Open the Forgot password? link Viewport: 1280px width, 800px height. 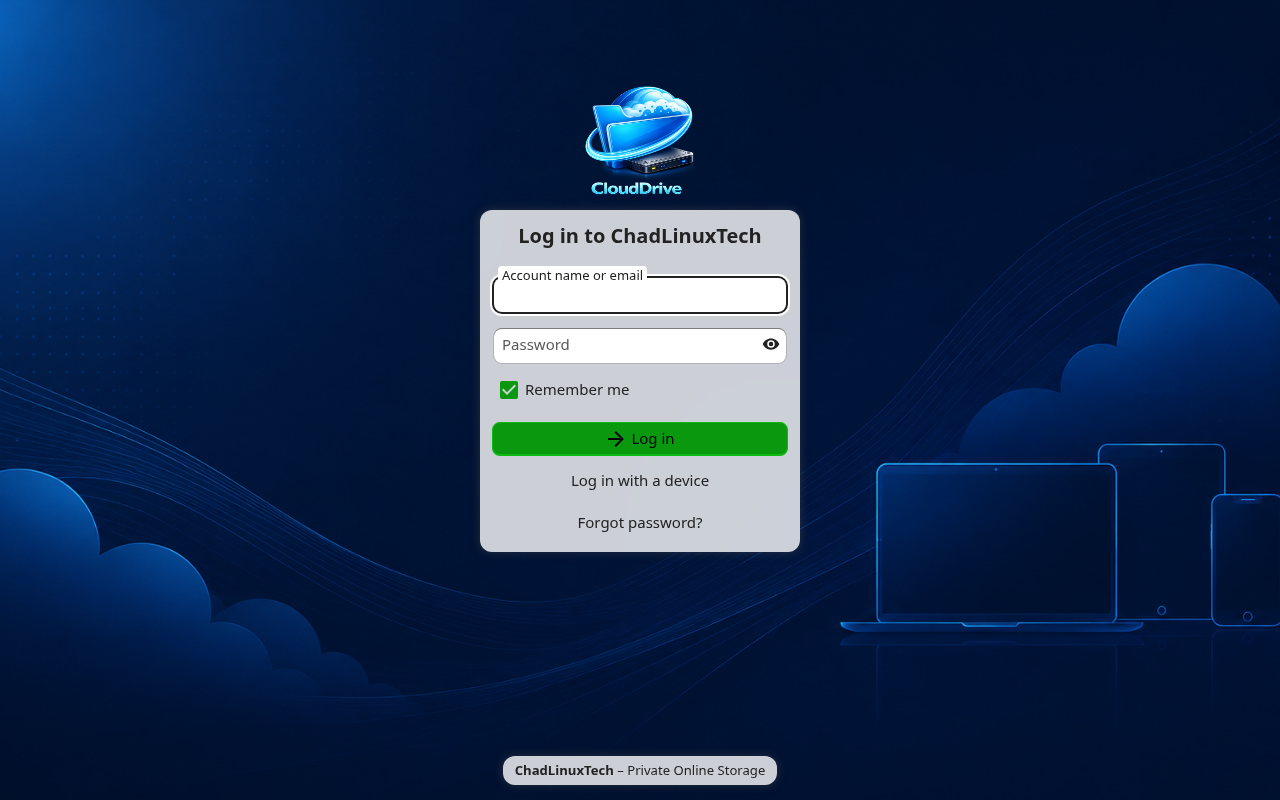click(x=640, y=523)
